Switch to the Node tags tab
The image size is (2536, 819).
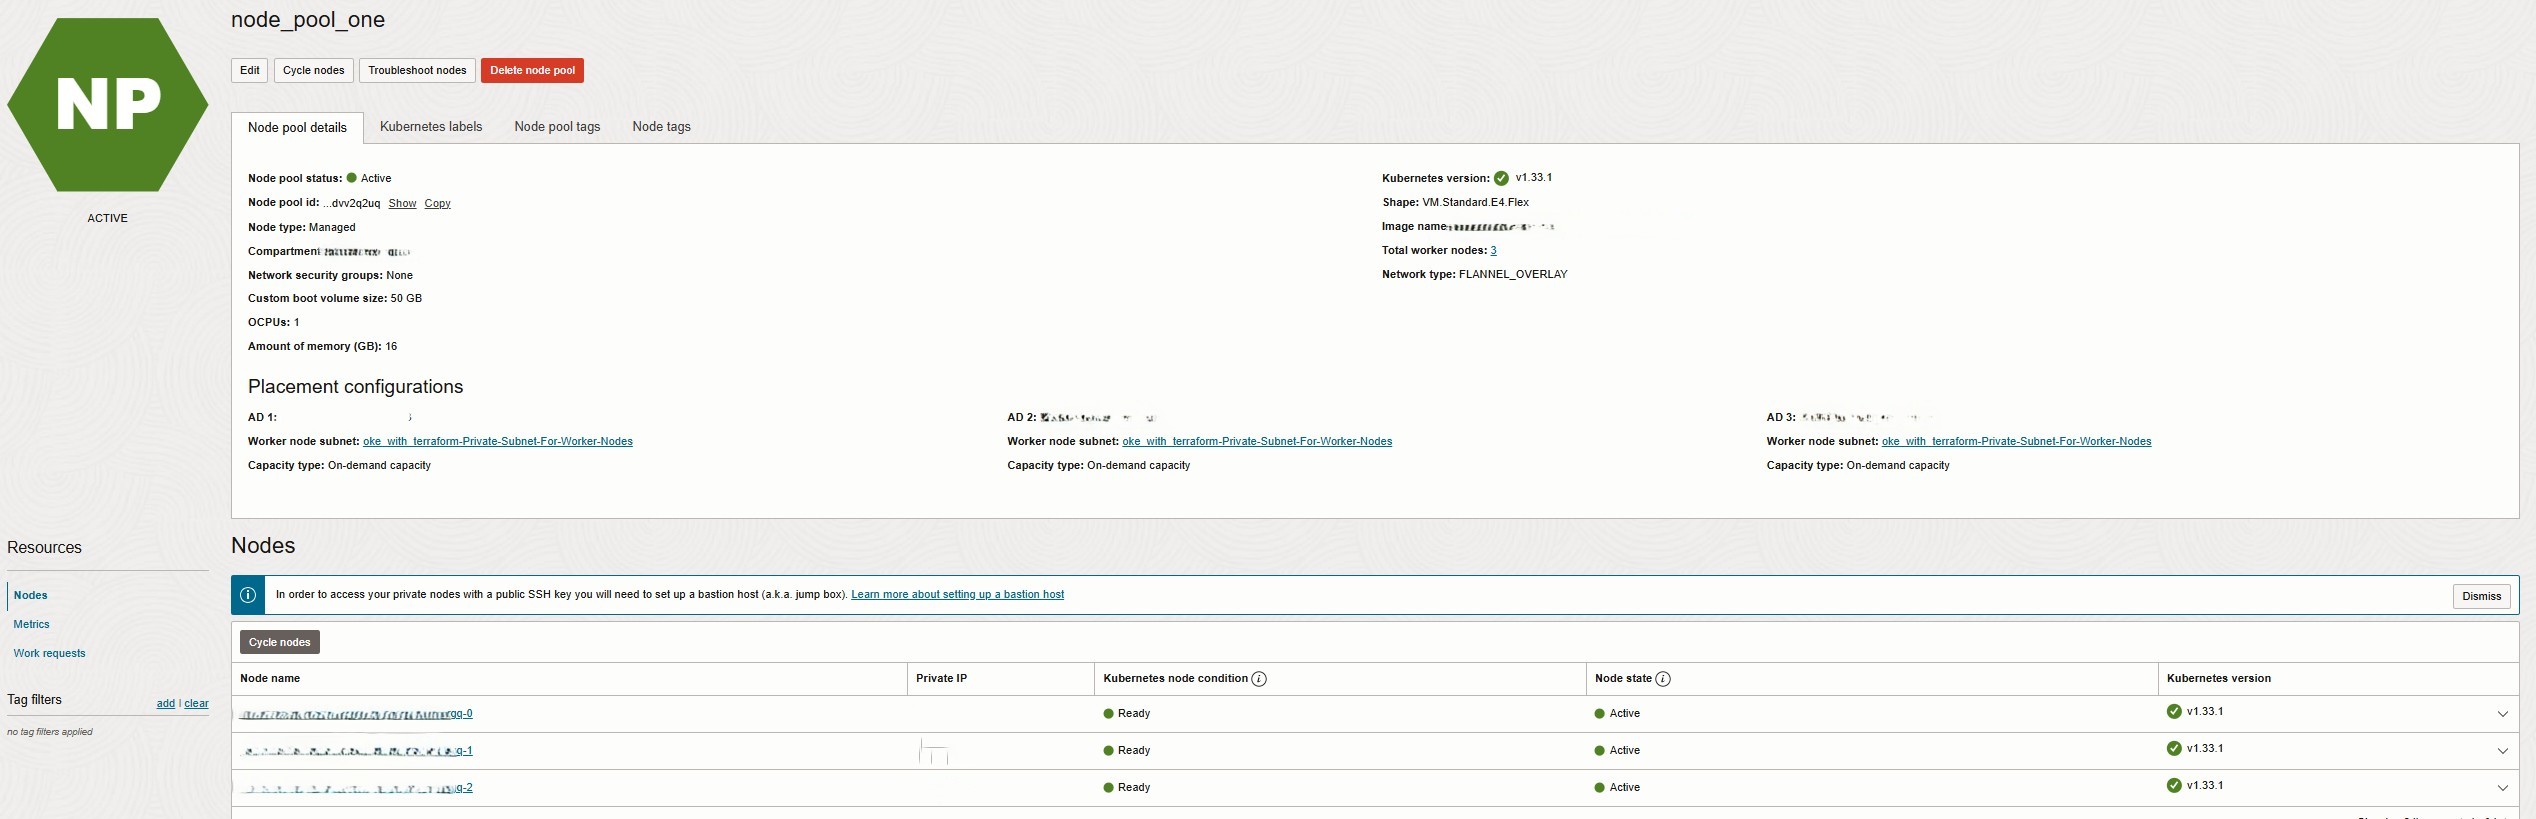click(x=661, y=127)
